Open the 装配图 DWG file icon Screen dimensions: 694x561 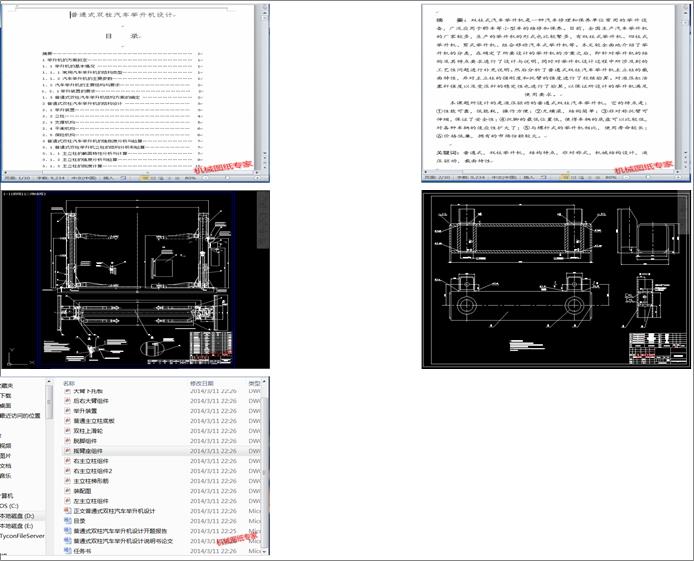[x=68, y=491]
